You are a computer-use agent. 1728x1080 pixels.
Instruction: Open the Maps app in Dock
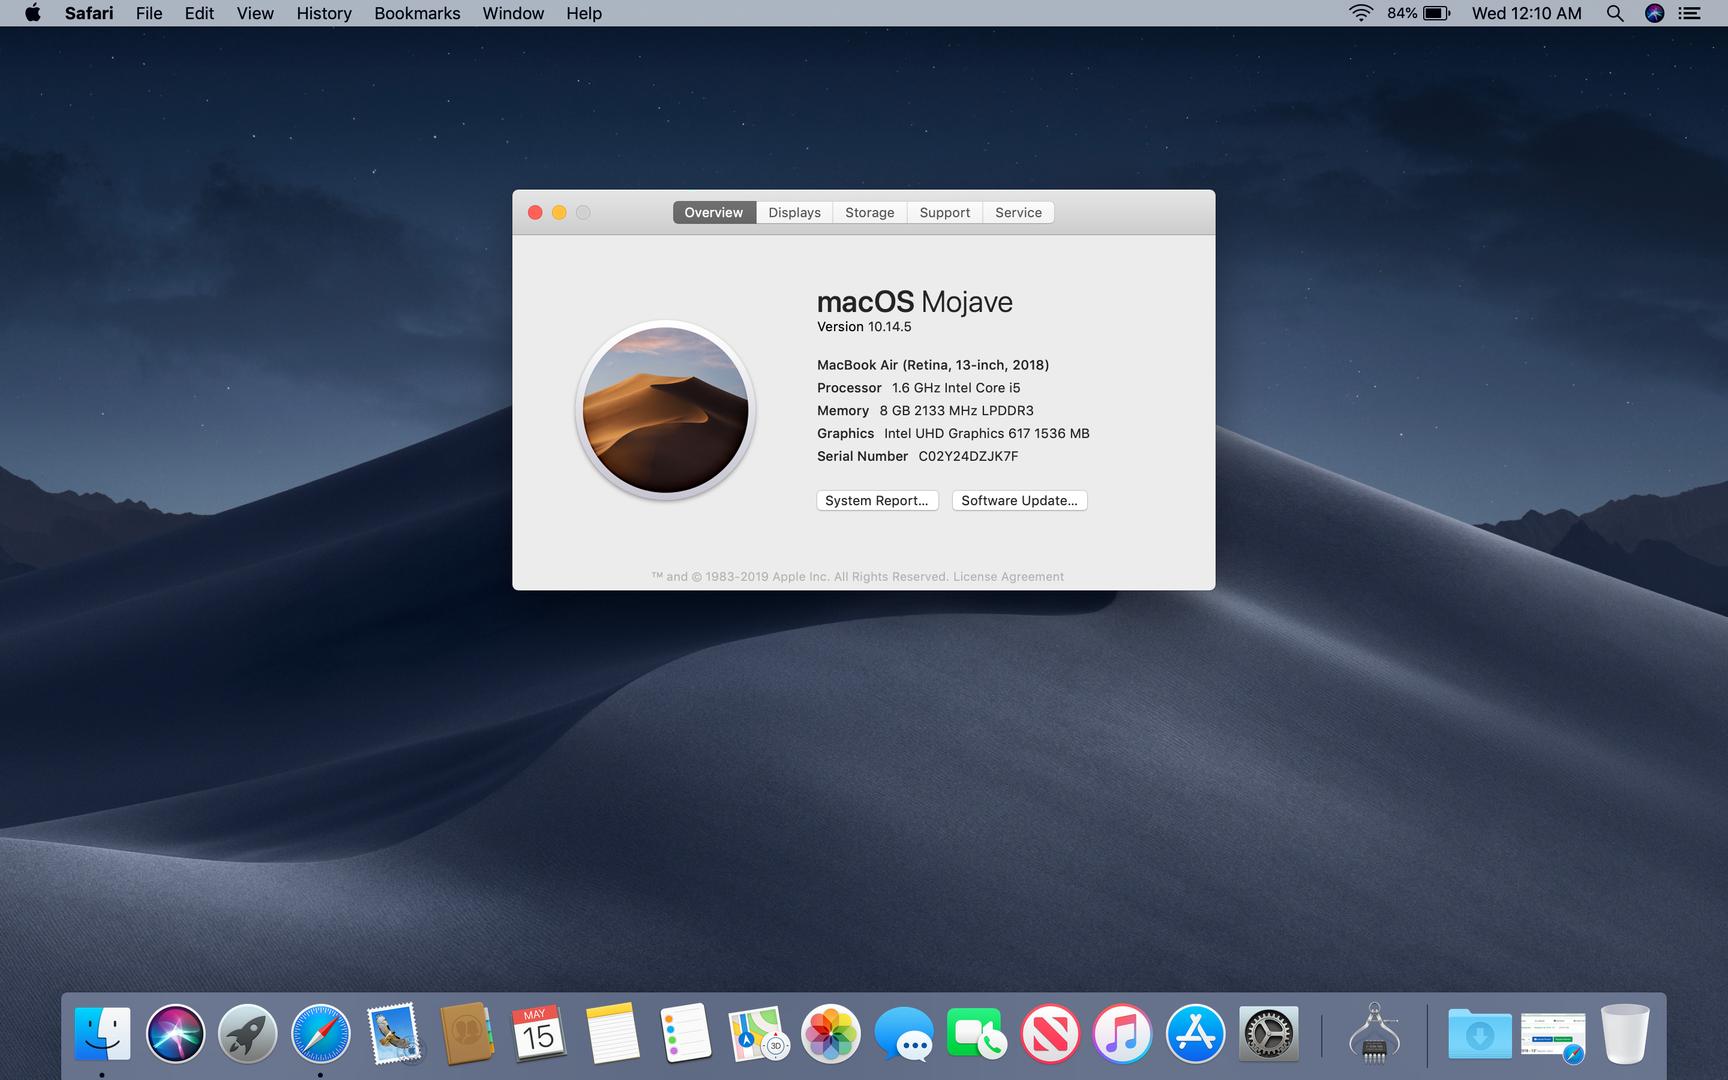point(757,1034)
